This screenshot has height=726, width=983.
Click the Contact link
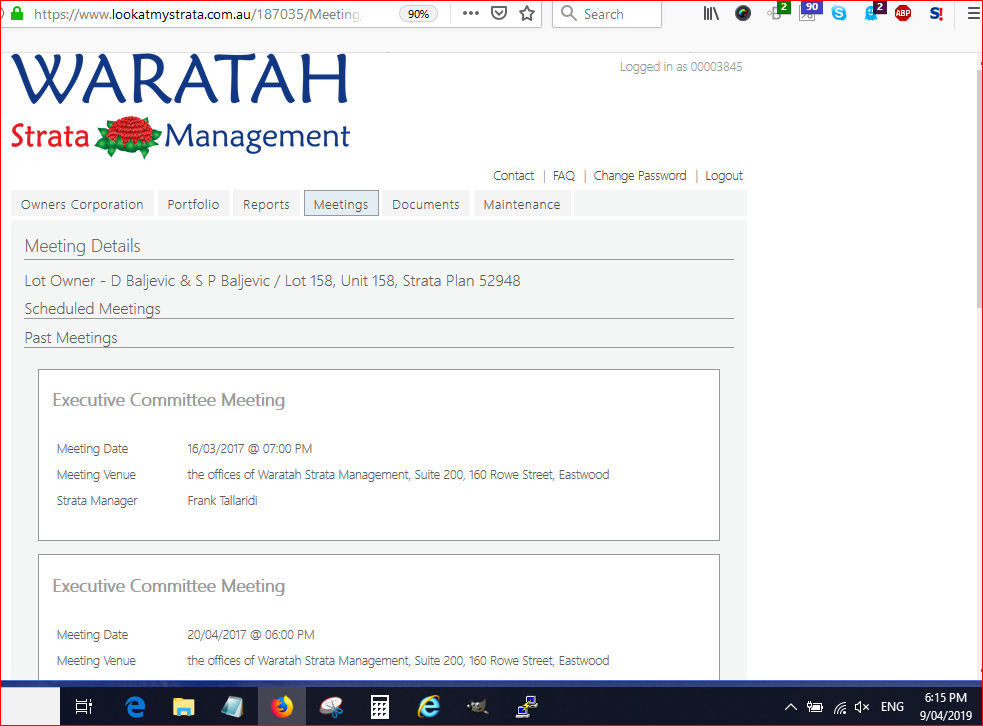coord(513,176)
